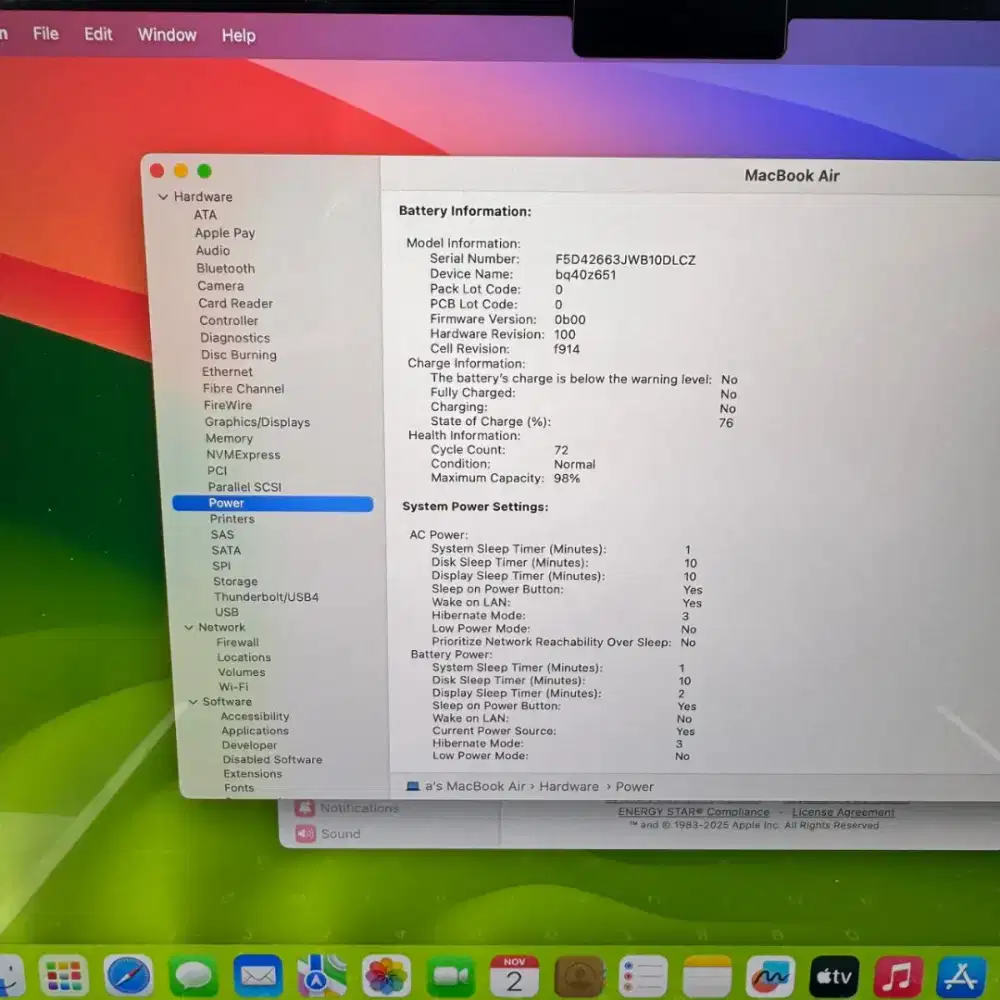
Task: Open the Photos app in the Dock
Action: coord(387,973)
